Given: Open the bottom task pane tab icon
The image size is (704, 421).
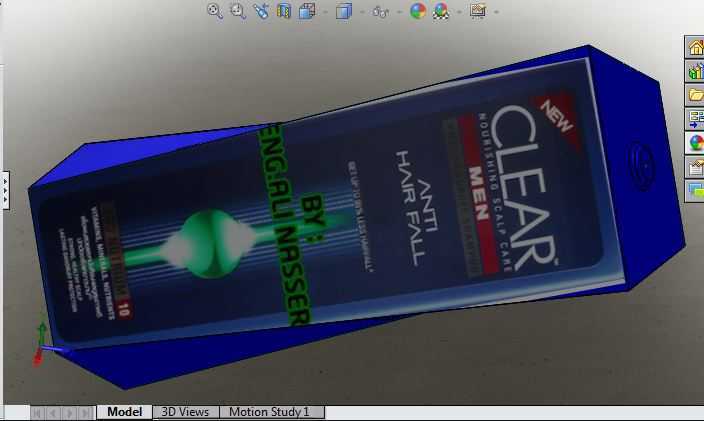Looking at the screenshot, I should [695, 191].
